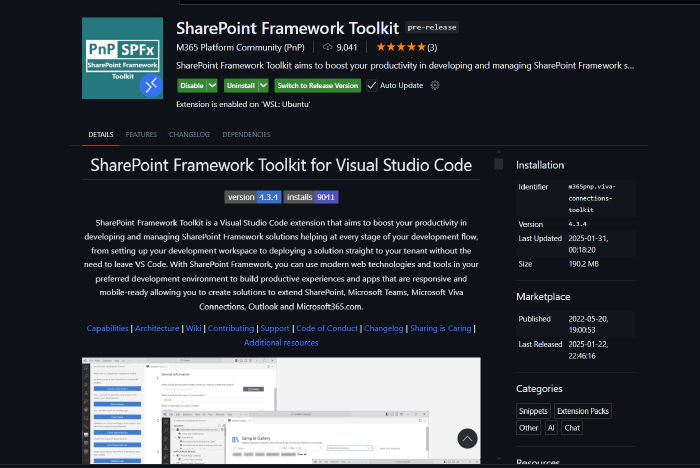Viewport: 700px width, 468px height.
Task: Click the installs 9011 badge
Action: pos(311,197)
